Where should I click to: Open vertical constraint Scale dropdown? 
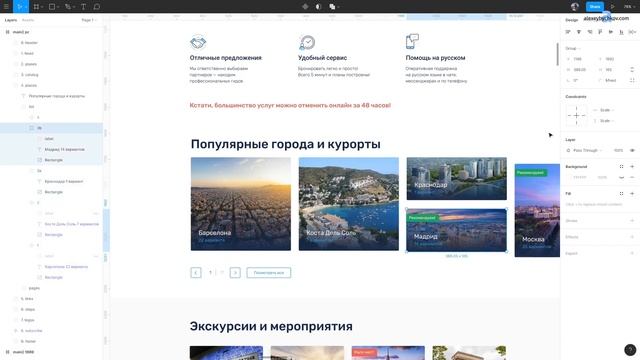click(607, 121)
